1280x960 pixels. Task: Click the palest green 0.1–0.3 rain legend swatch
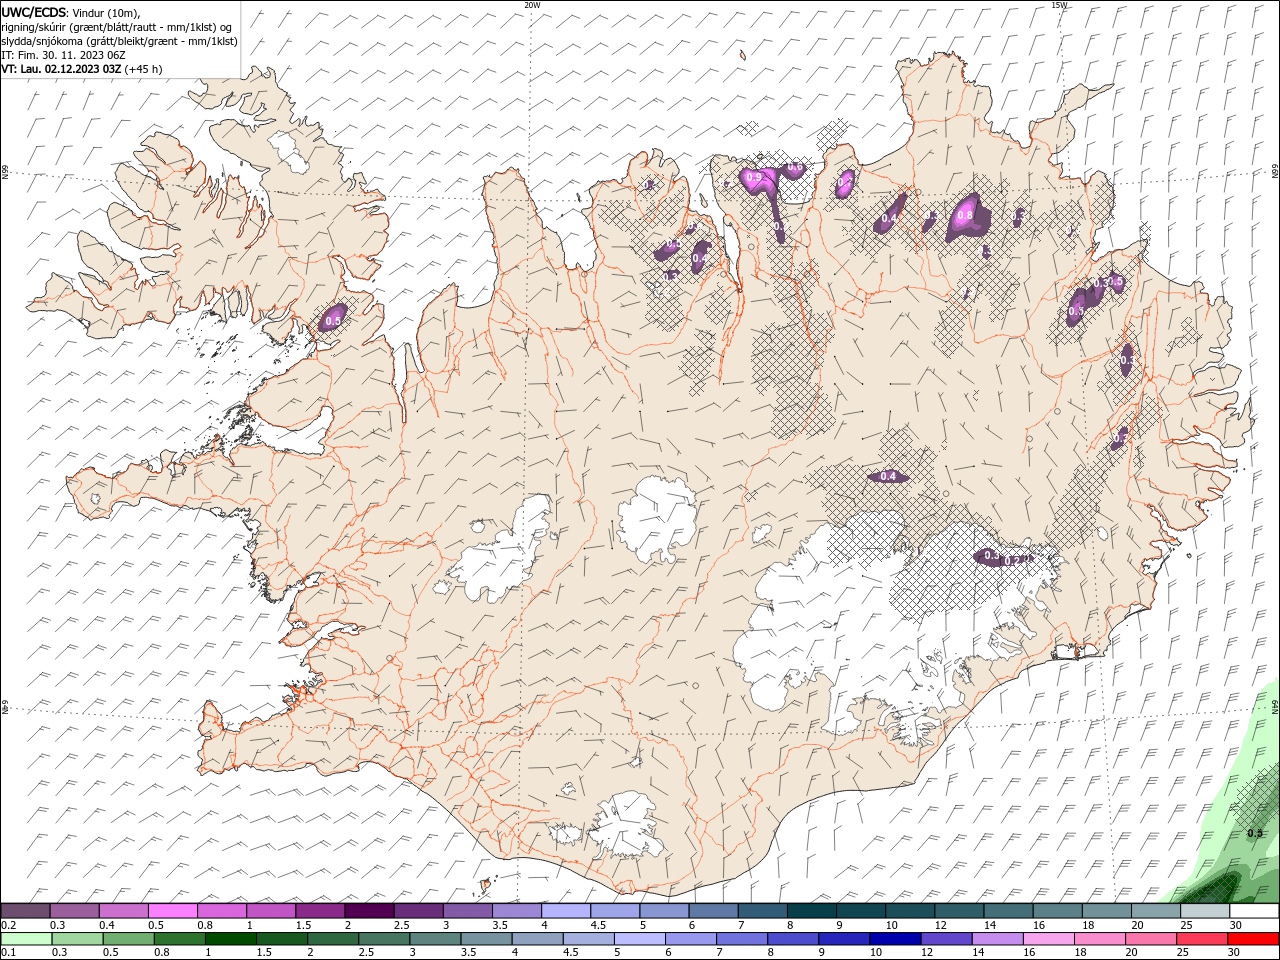coord(28,938)
